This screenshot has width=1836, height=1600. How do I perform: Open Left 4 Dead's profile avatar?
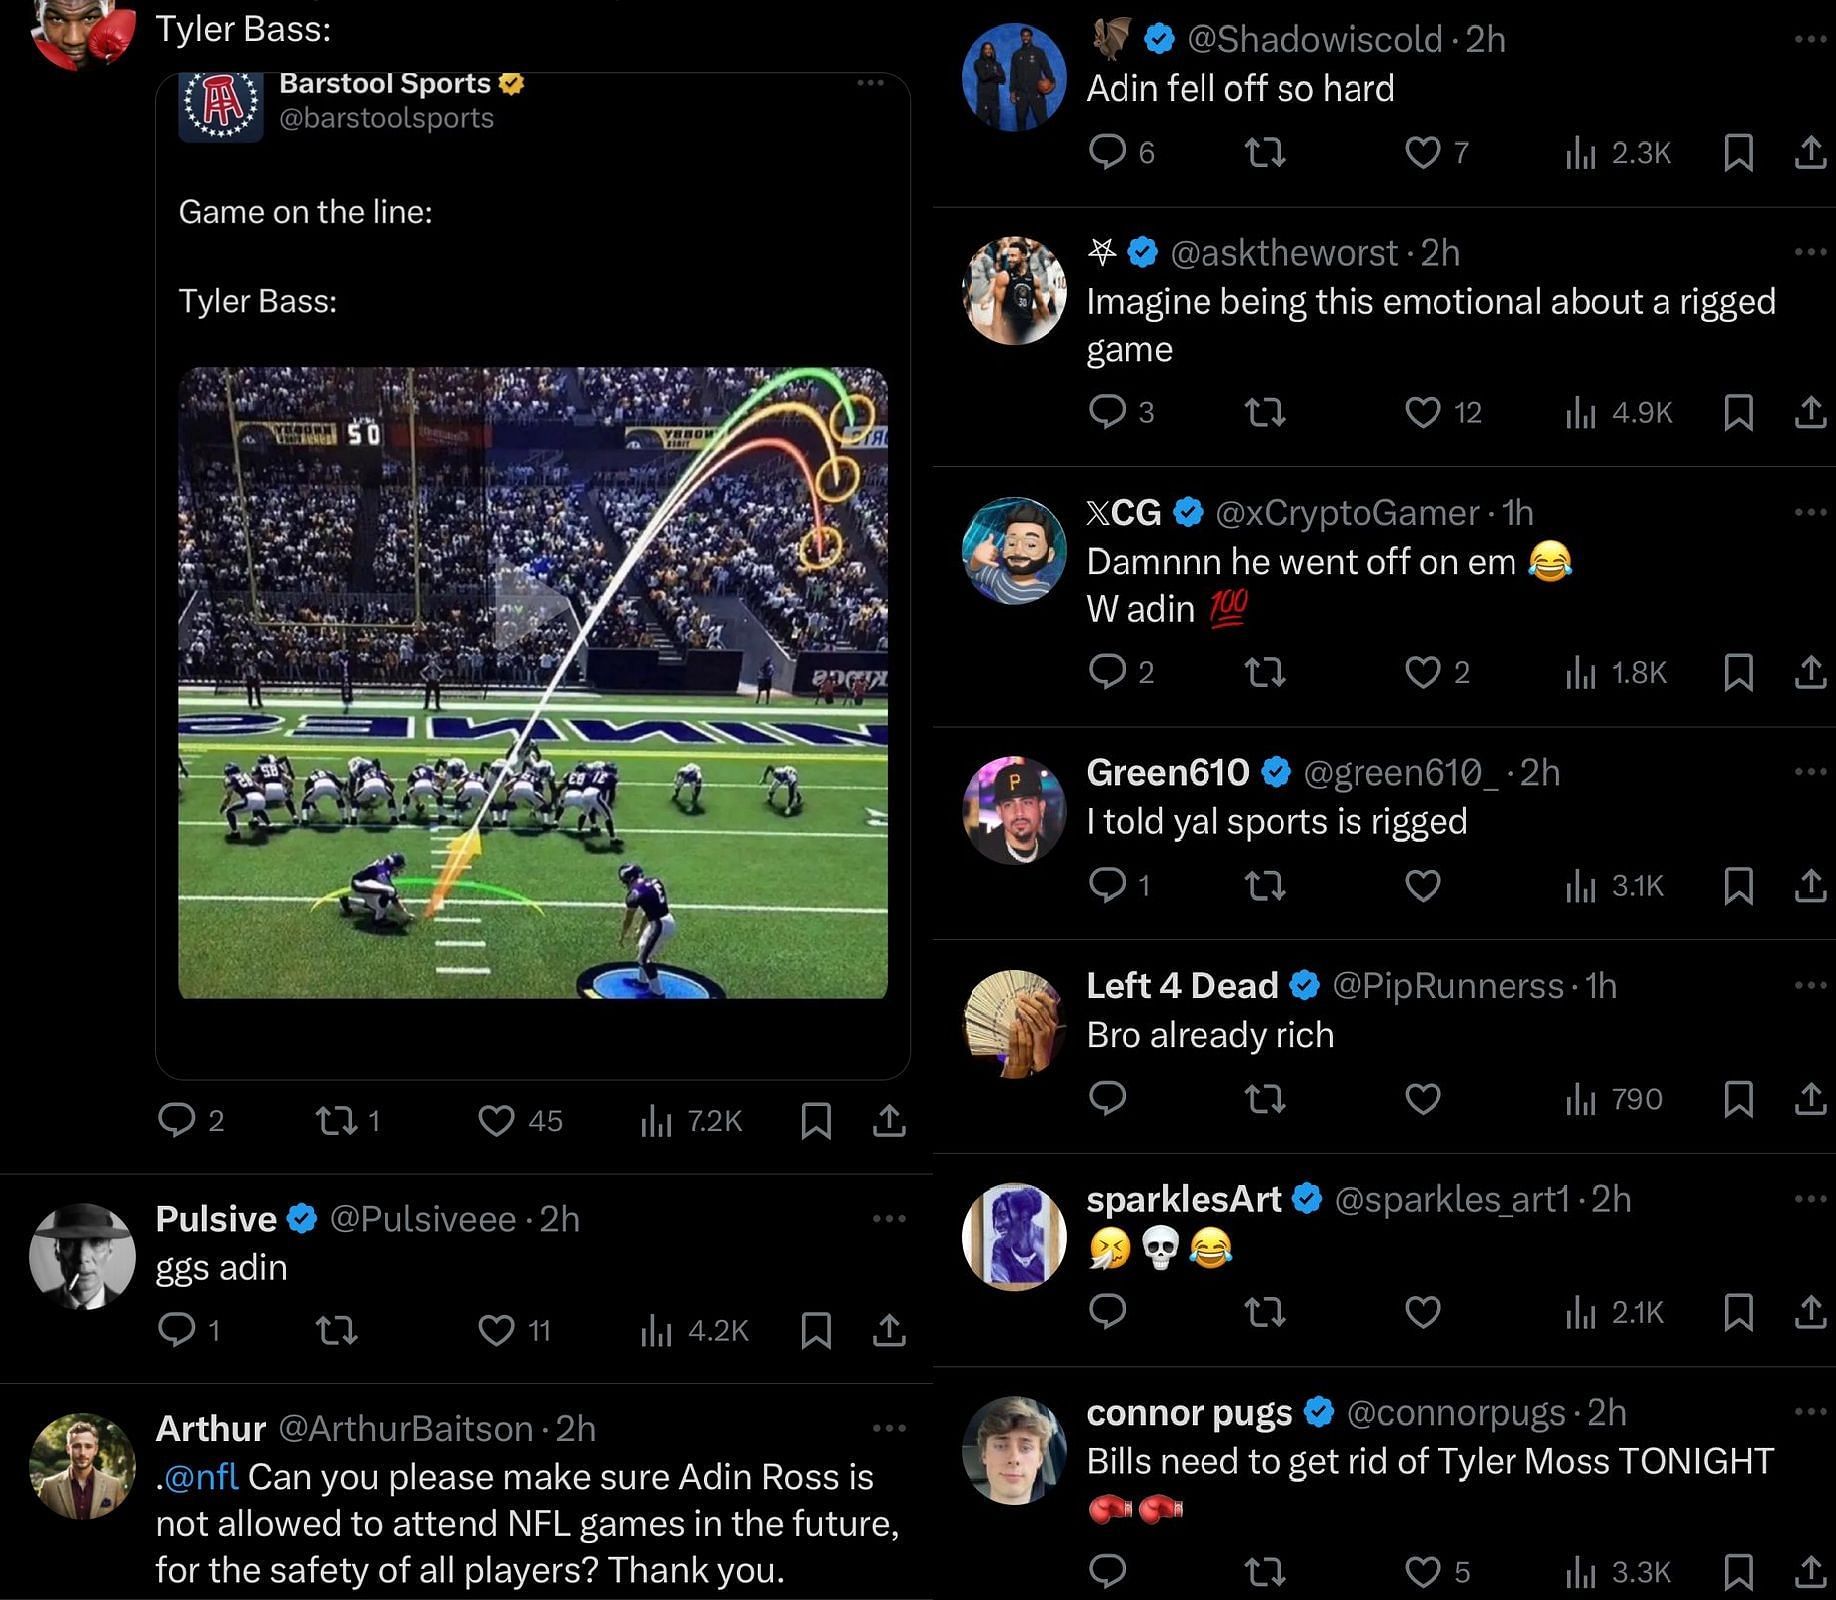coord(1014,1023)
